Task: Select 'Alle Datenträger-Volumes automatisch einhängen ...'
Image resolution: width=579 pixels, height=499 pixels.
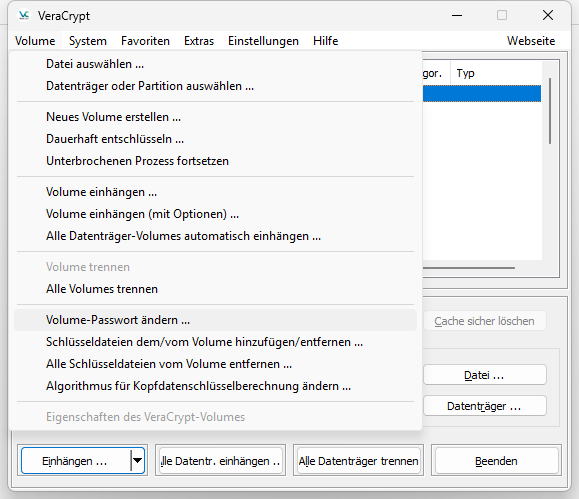Action: point(215,236)
